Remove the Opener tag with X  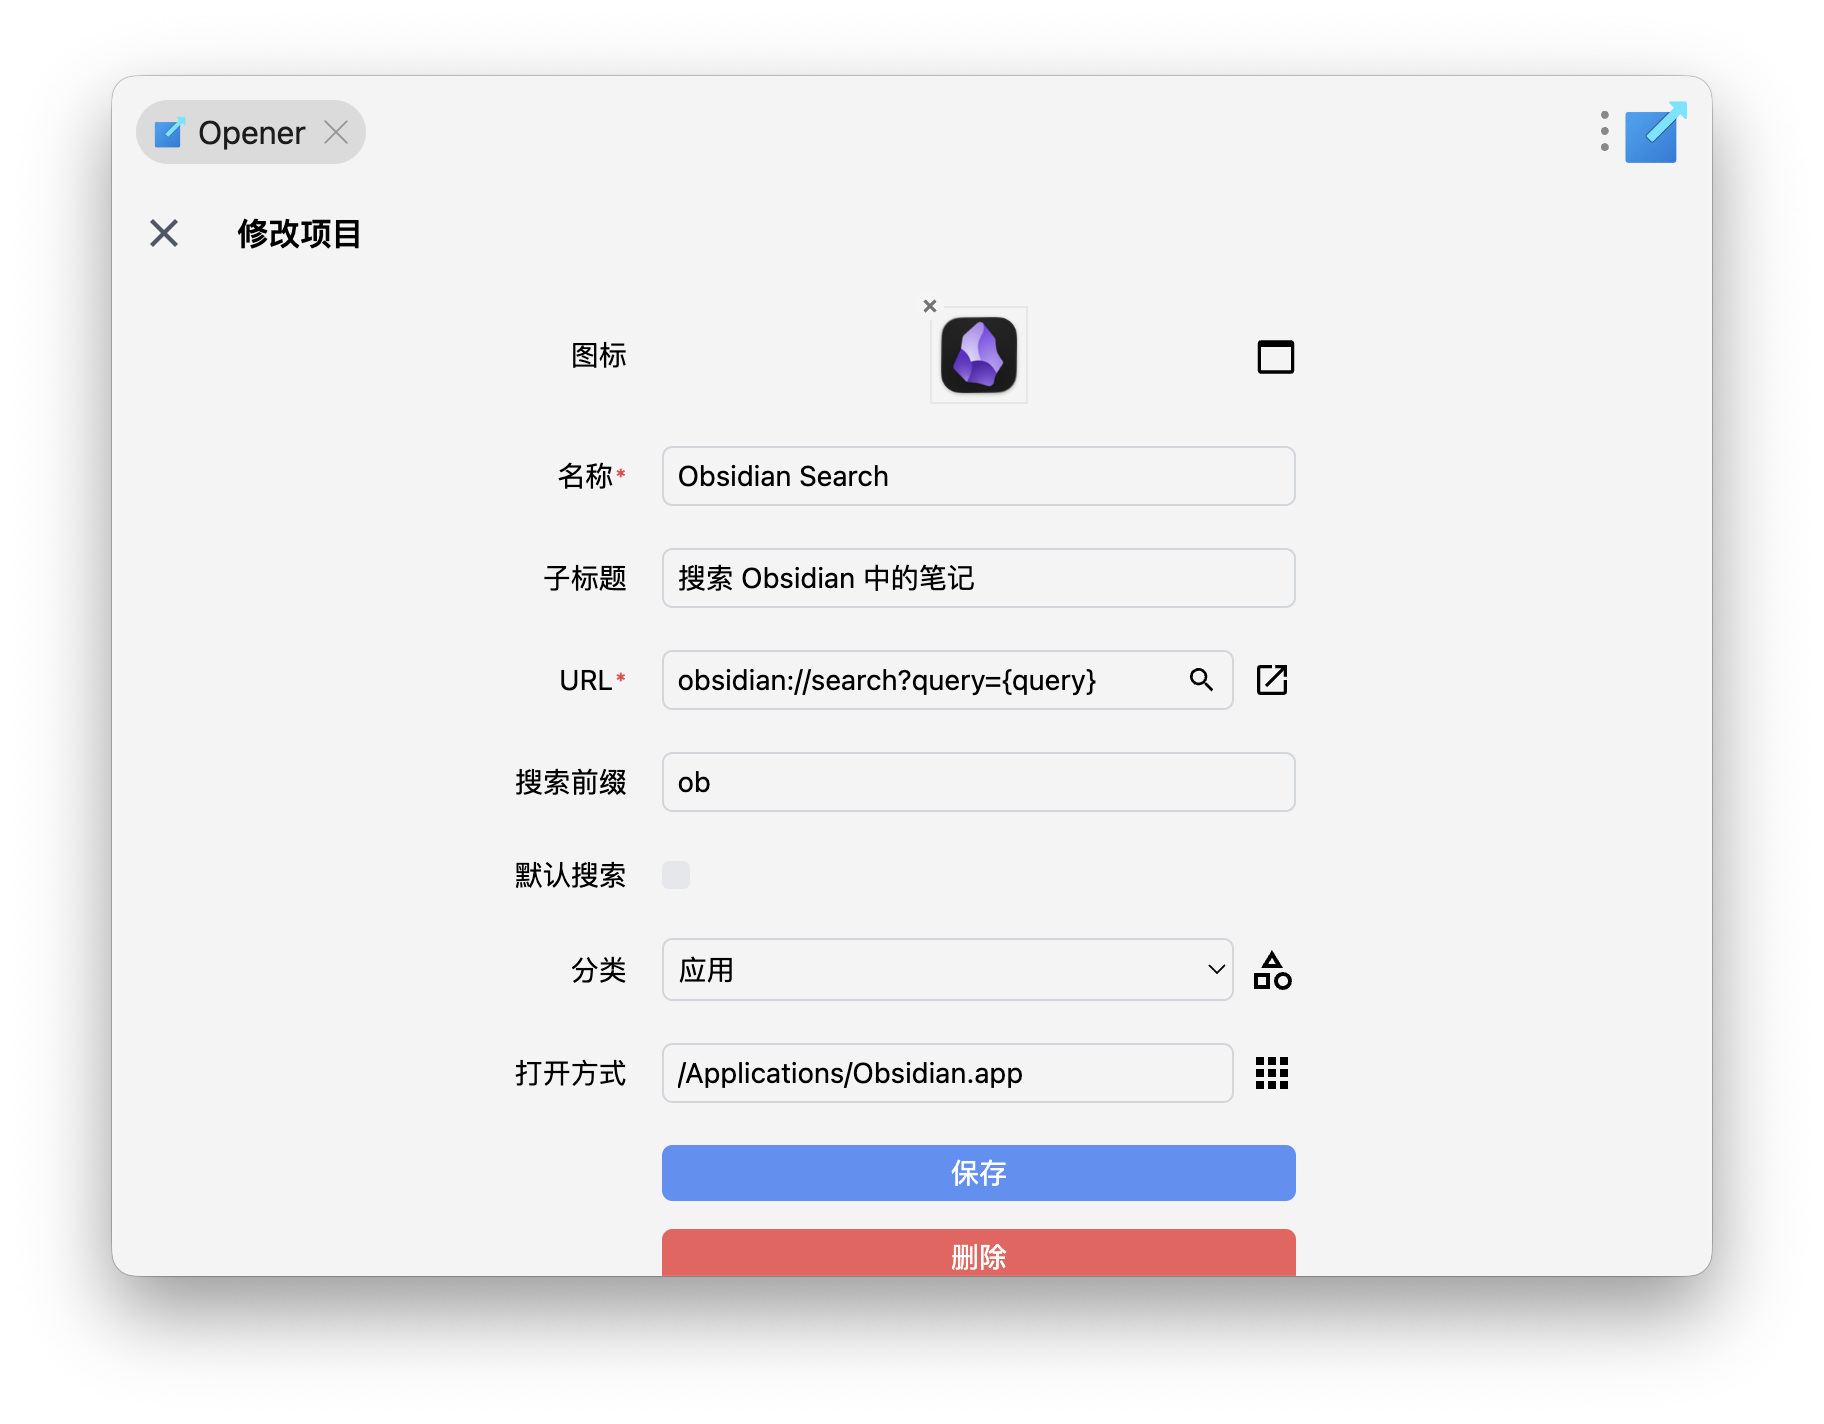pos(336,132)
